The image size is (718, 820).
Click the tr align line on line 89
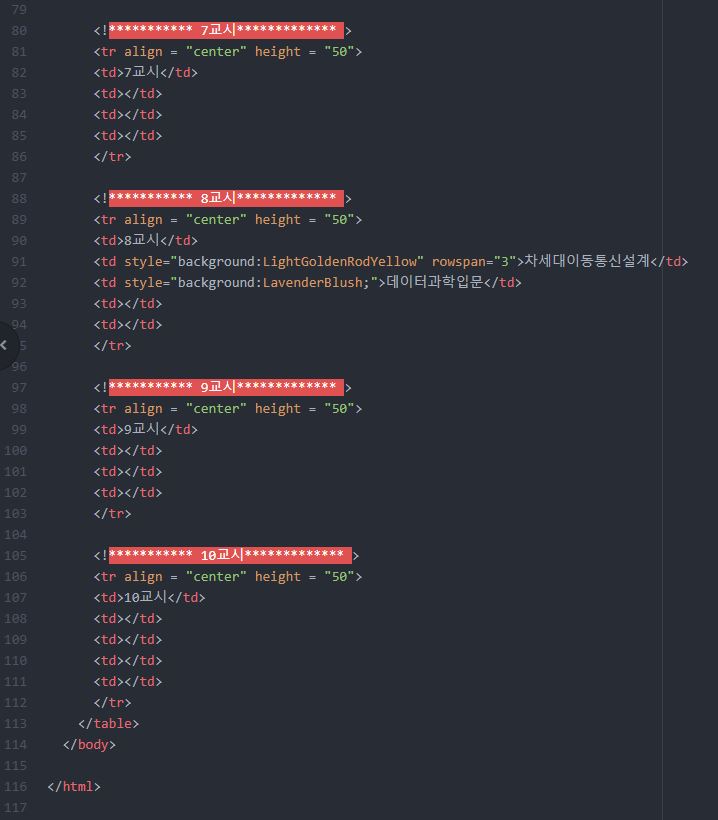(227, 219)
